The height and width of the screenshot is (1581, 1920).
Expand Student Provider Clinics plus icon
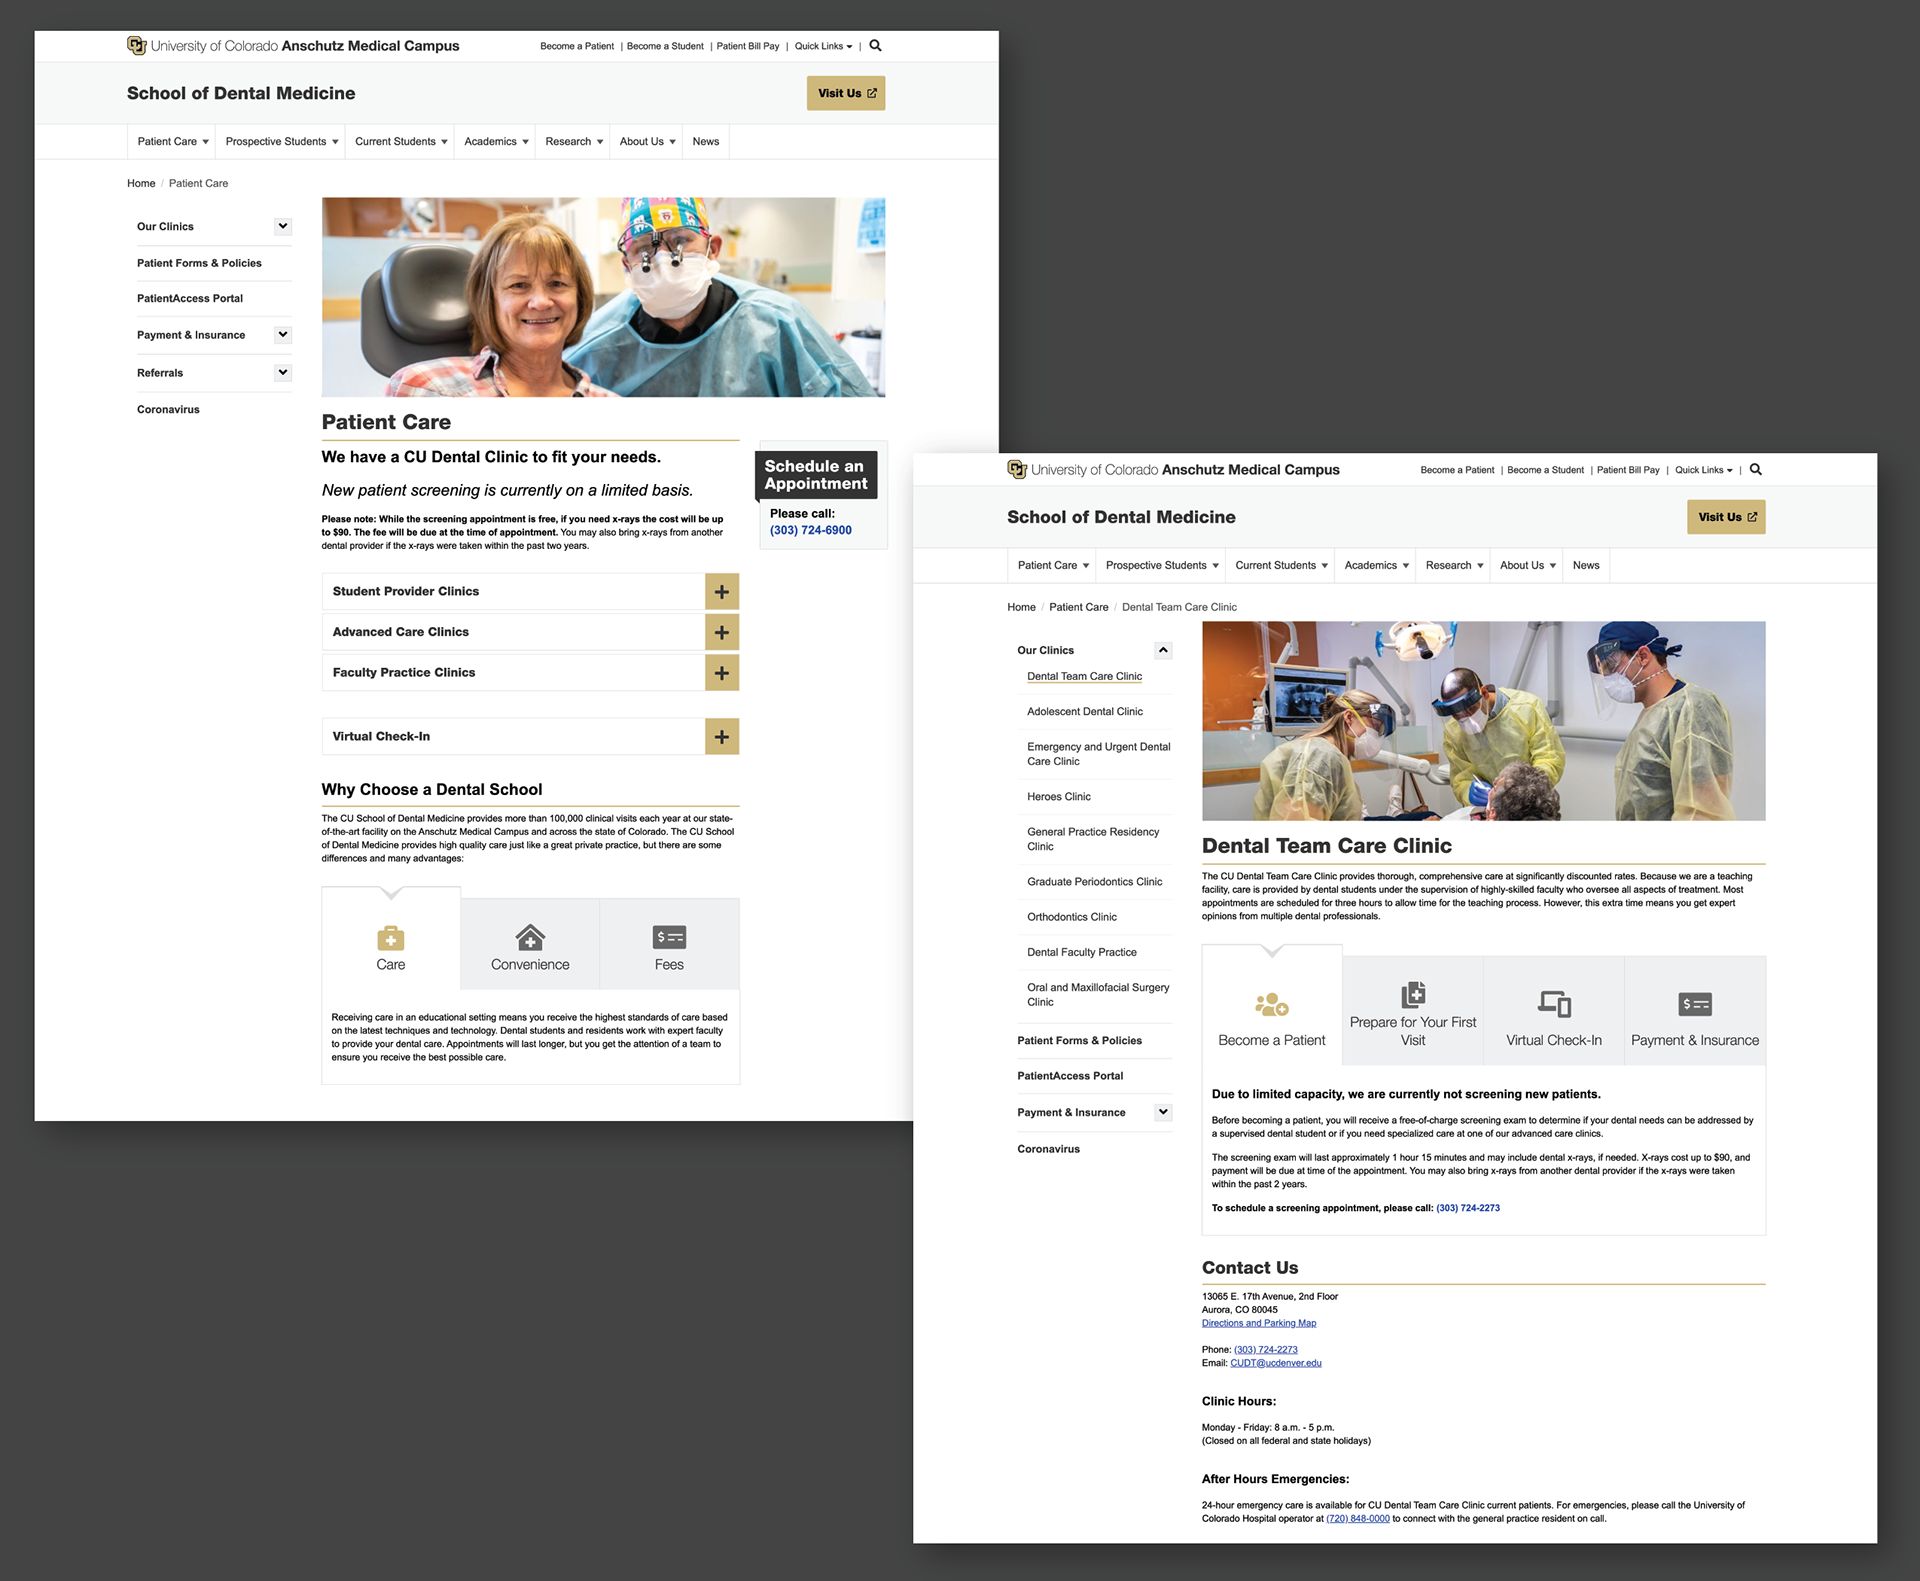722,592
